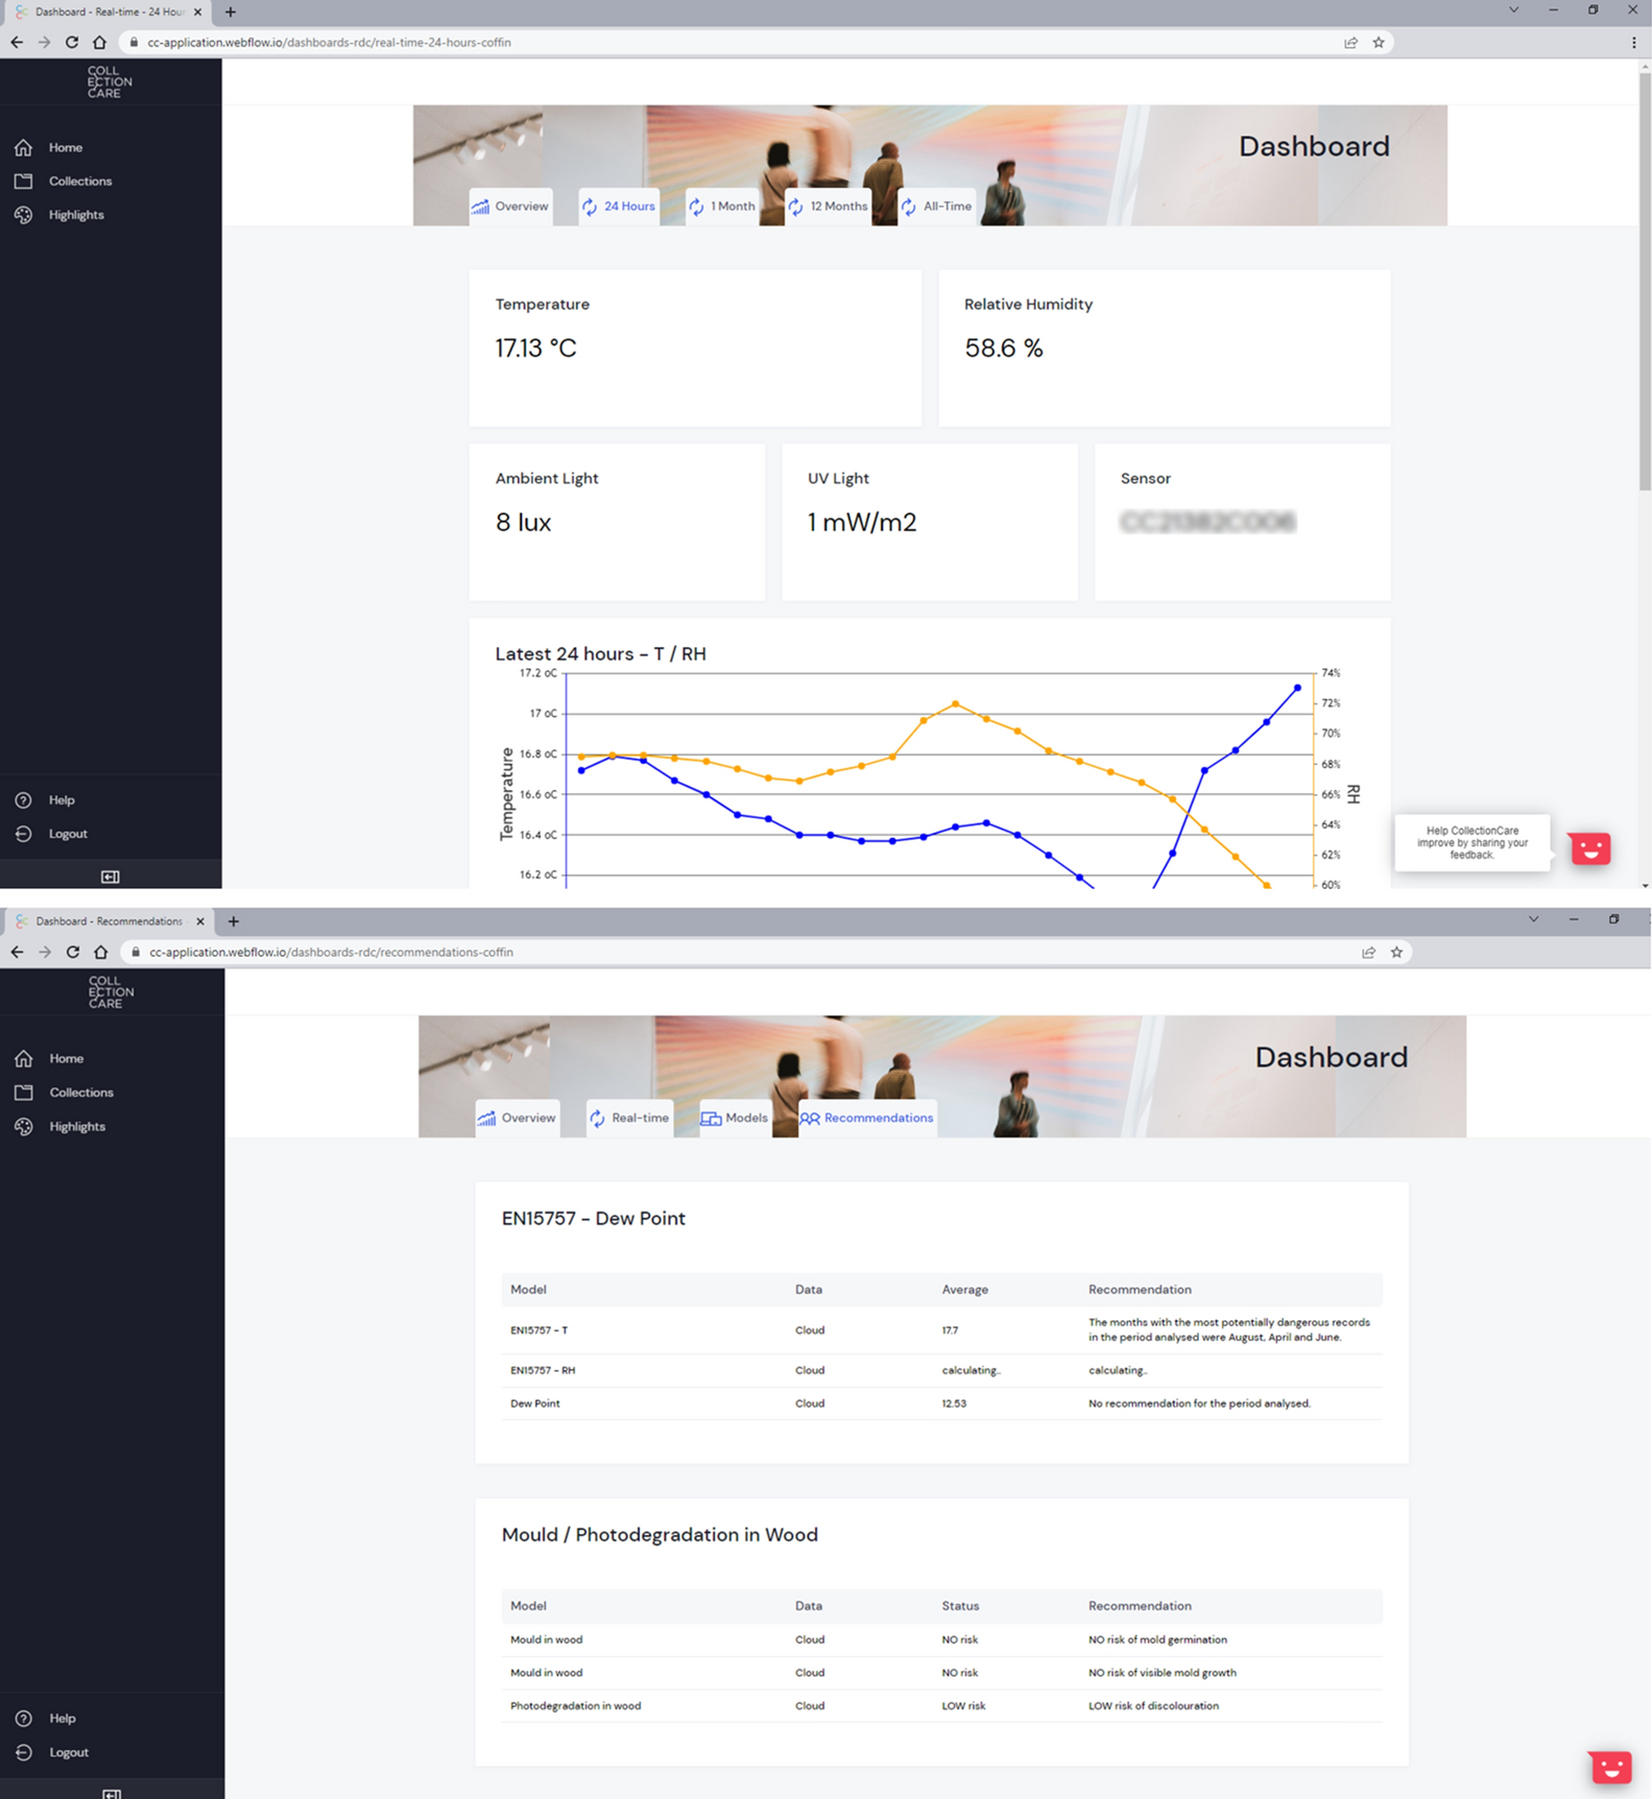Click 'NO risk of visible mold growth' recommendation text
1652x1799 pixels.
pyautogui.click(x=1162, y=1672)
